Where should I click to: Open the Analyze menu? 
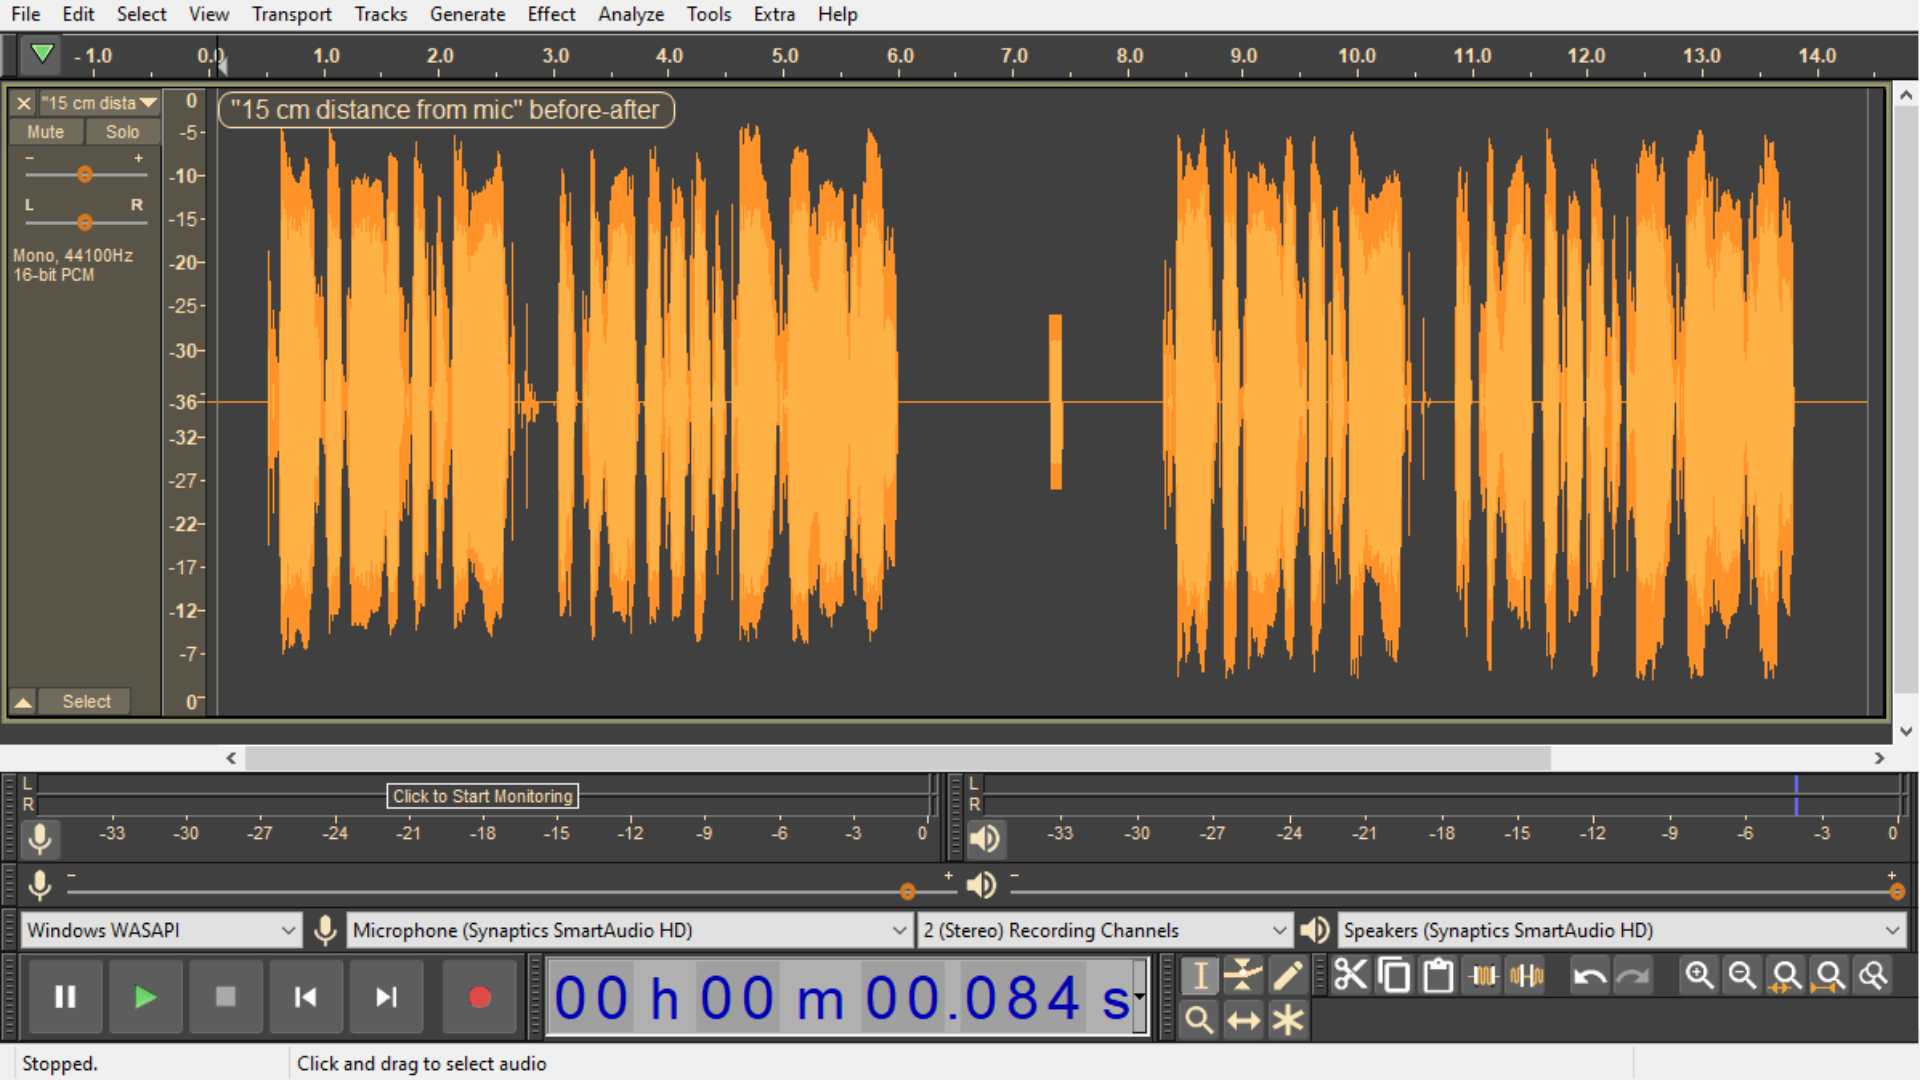[x=631, y=14]
